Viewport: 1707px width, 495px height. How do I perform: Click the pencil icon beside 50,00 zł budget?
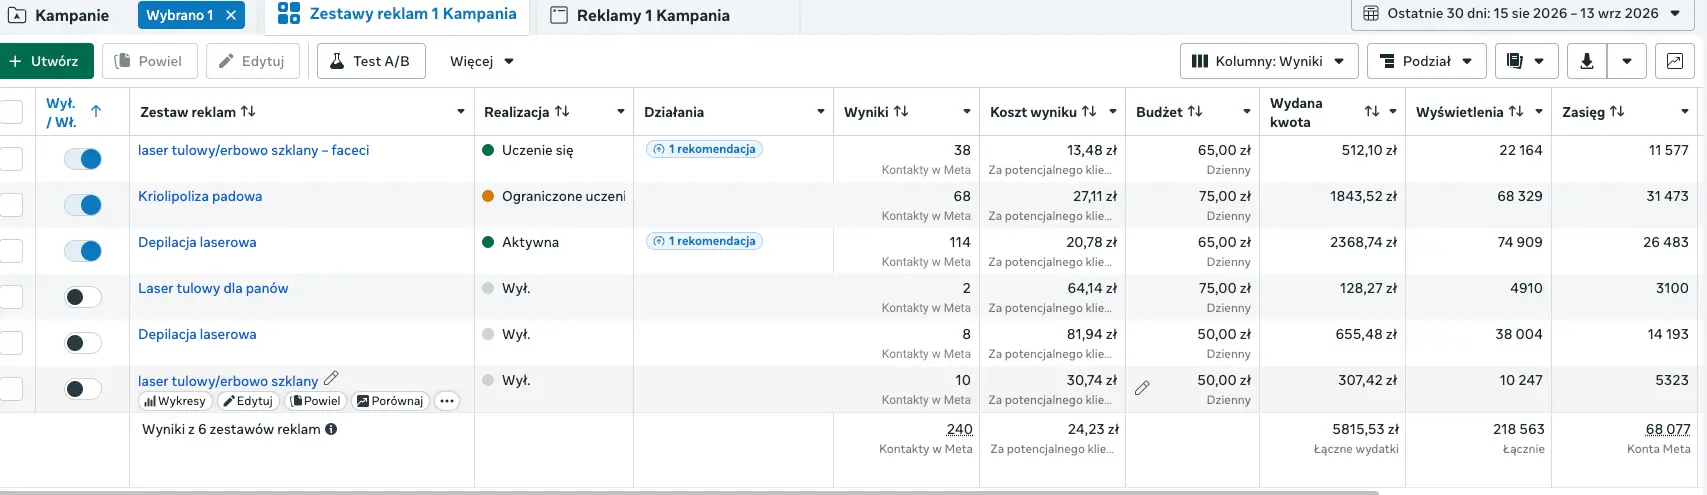pyautogui.click(x=1142, y=388)
